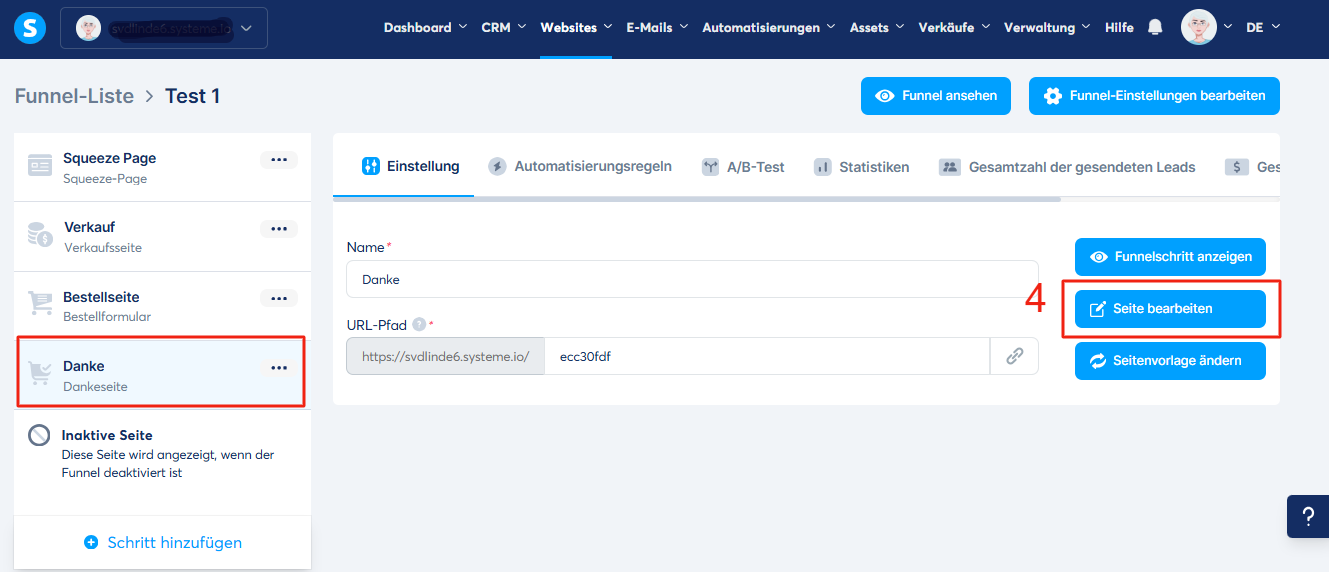
Task: Select the Inaktive Seite entry
Action: (162, 452)
